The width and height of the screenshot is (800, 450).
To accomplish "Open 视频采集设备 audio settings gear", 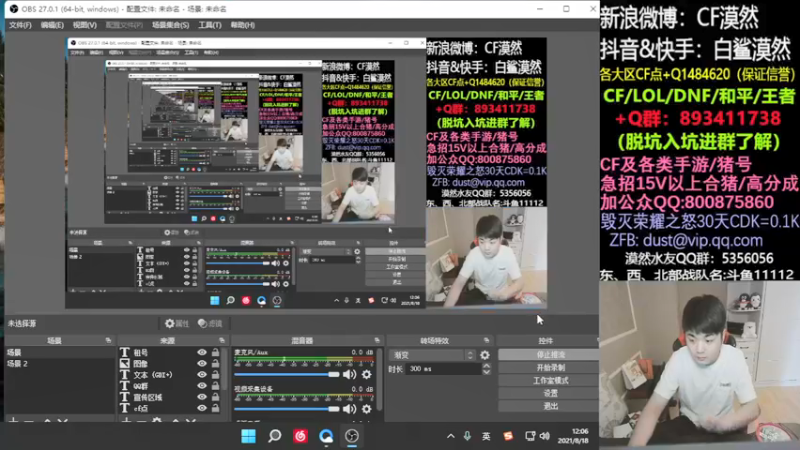I will (x=366, y=409).
